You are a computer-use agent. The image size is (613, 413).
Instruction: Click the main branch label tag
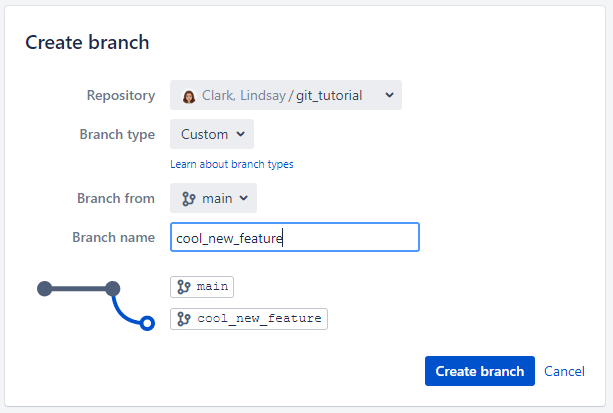pos(202,287)
